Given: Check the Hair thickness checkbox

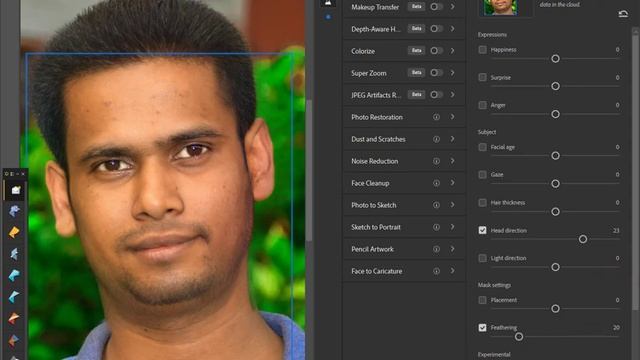Looking at the screenshot, I should [x=482, y=203].
